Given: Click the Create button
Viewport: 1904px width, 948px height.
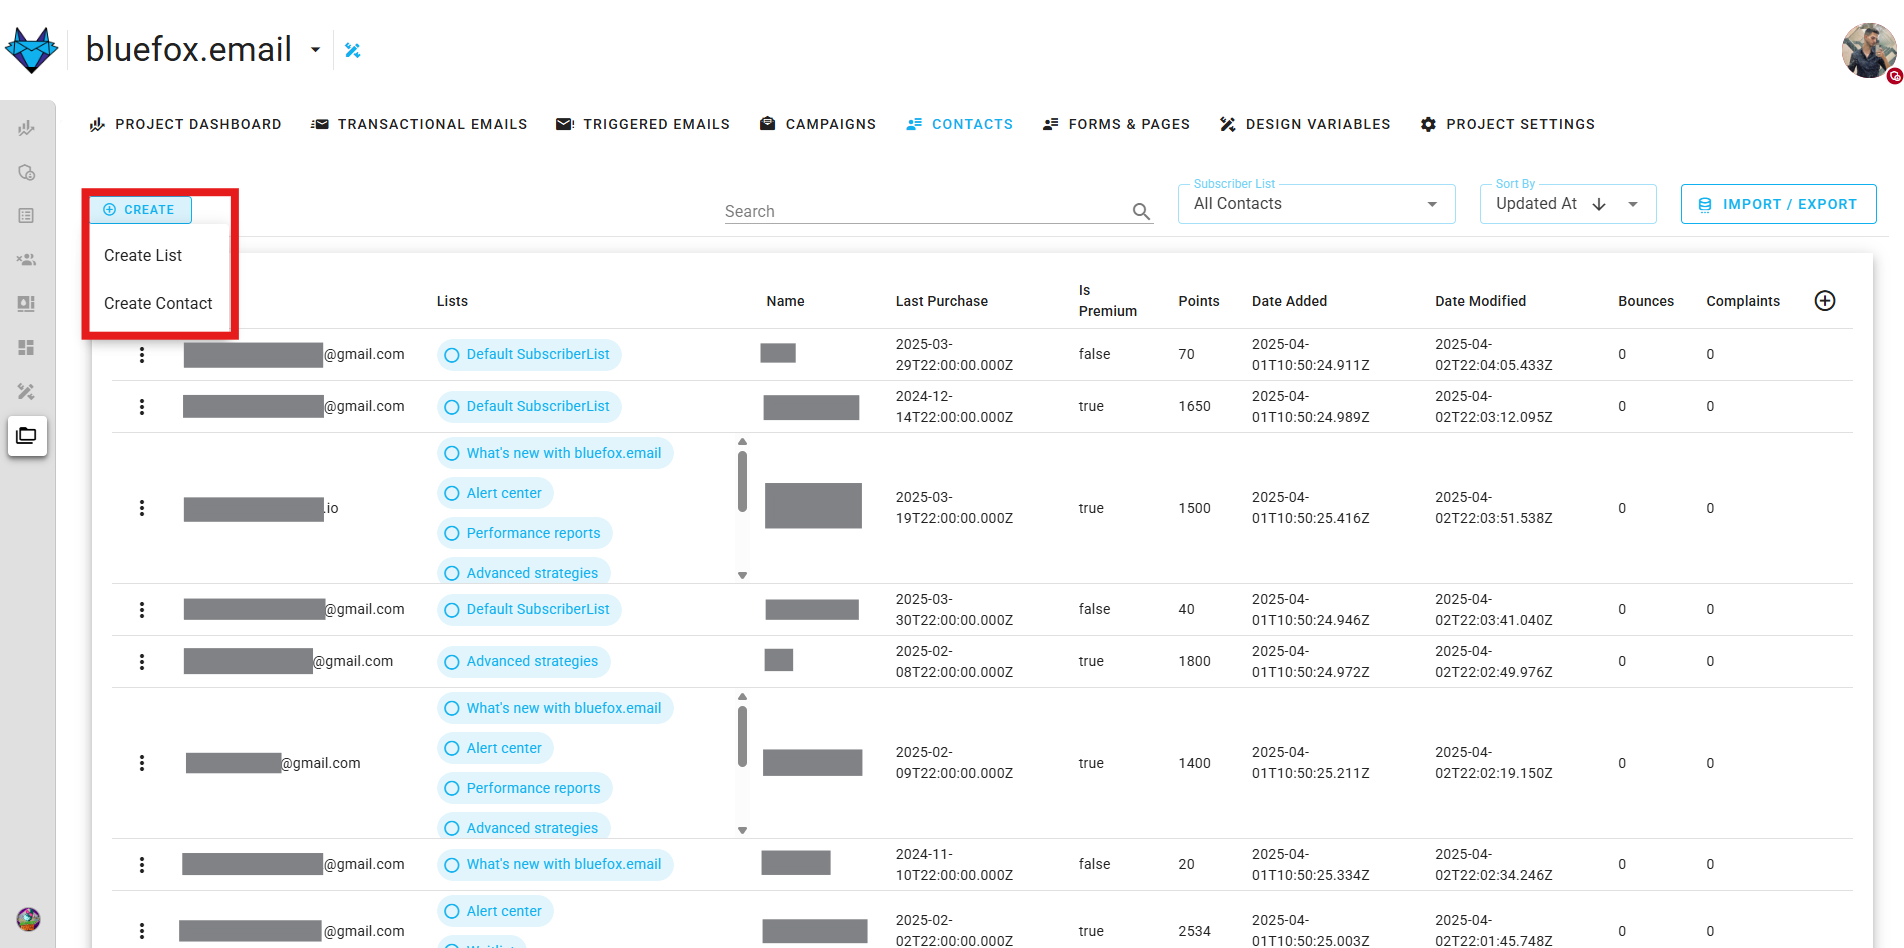Looking at the screenshot, I should point(140,210).
